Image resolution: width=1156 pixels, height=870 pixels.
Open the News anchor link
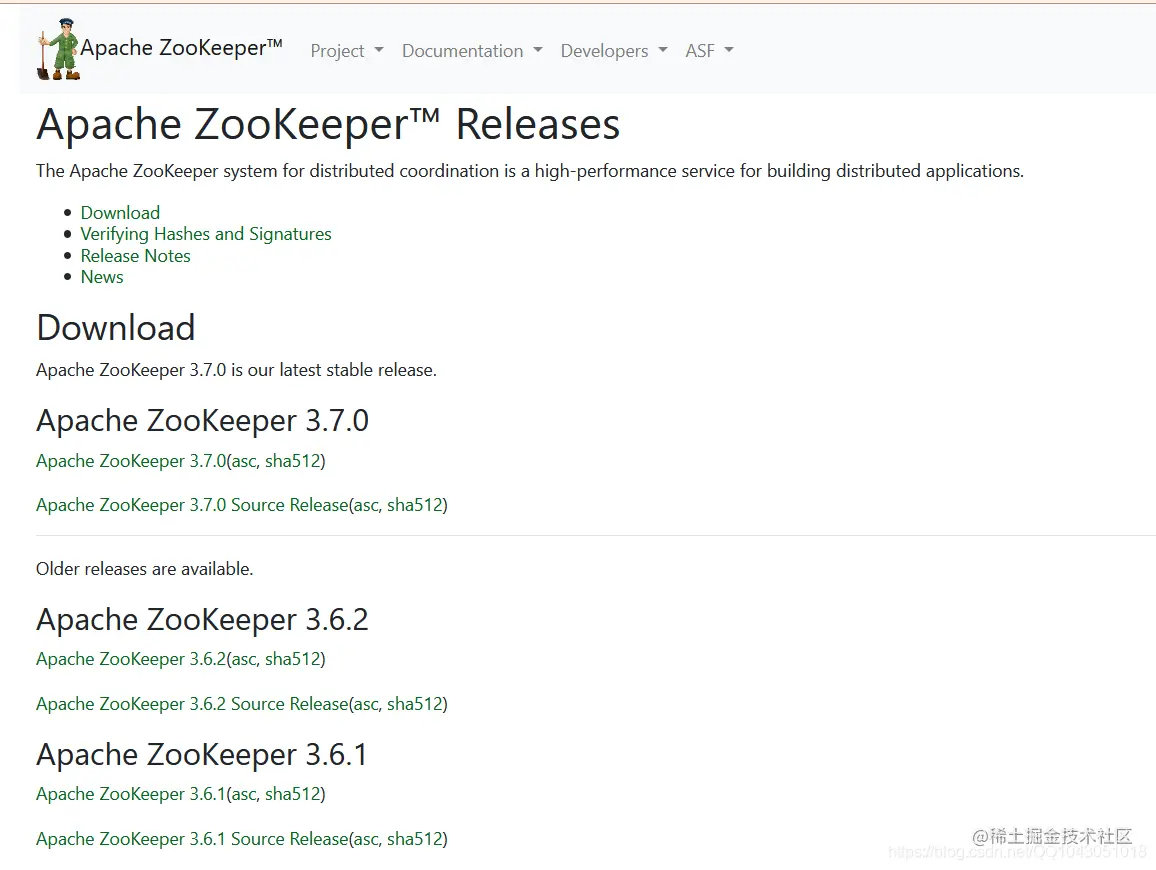(102, 277)
